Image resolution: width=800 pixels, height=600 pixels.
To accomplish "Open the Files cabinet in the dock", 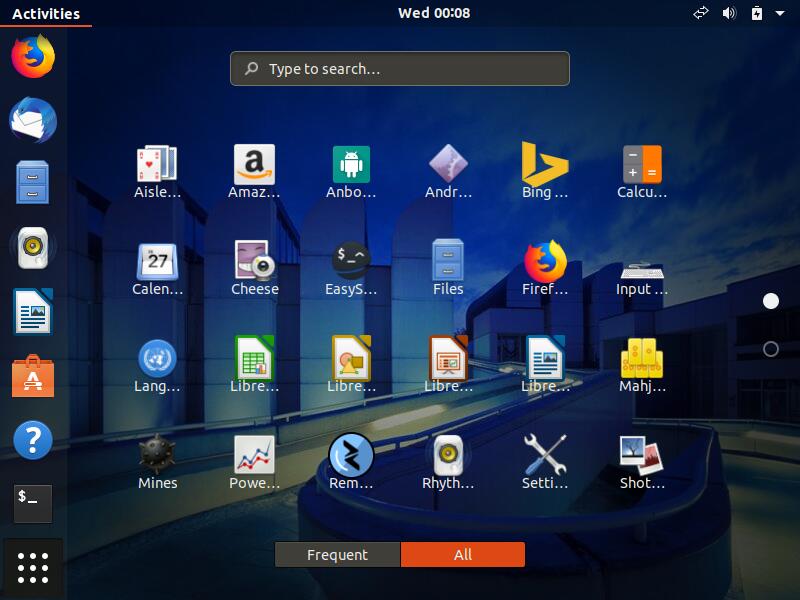I will click(33, 183).
